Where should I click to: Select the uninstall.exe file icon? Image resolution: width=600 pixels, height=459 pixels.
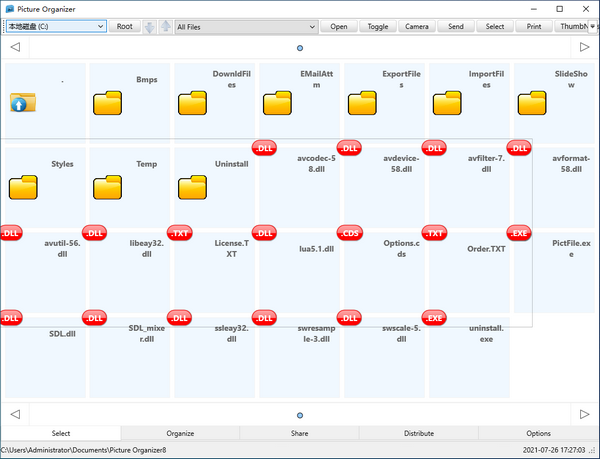point(434,318)
